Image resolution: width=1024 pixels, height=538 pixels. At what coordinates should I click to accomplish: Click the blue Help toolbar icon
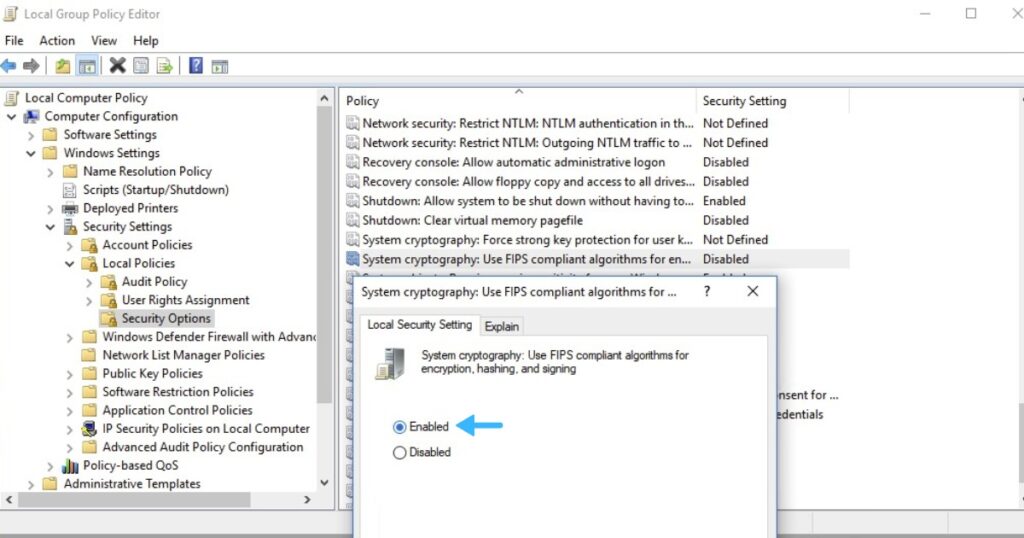(x=196, y=66)
